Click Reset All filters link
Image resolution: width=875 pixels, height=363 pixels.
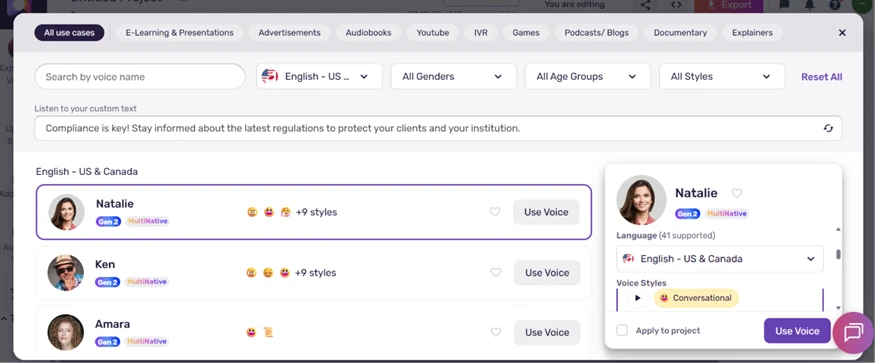click(821, 77)
